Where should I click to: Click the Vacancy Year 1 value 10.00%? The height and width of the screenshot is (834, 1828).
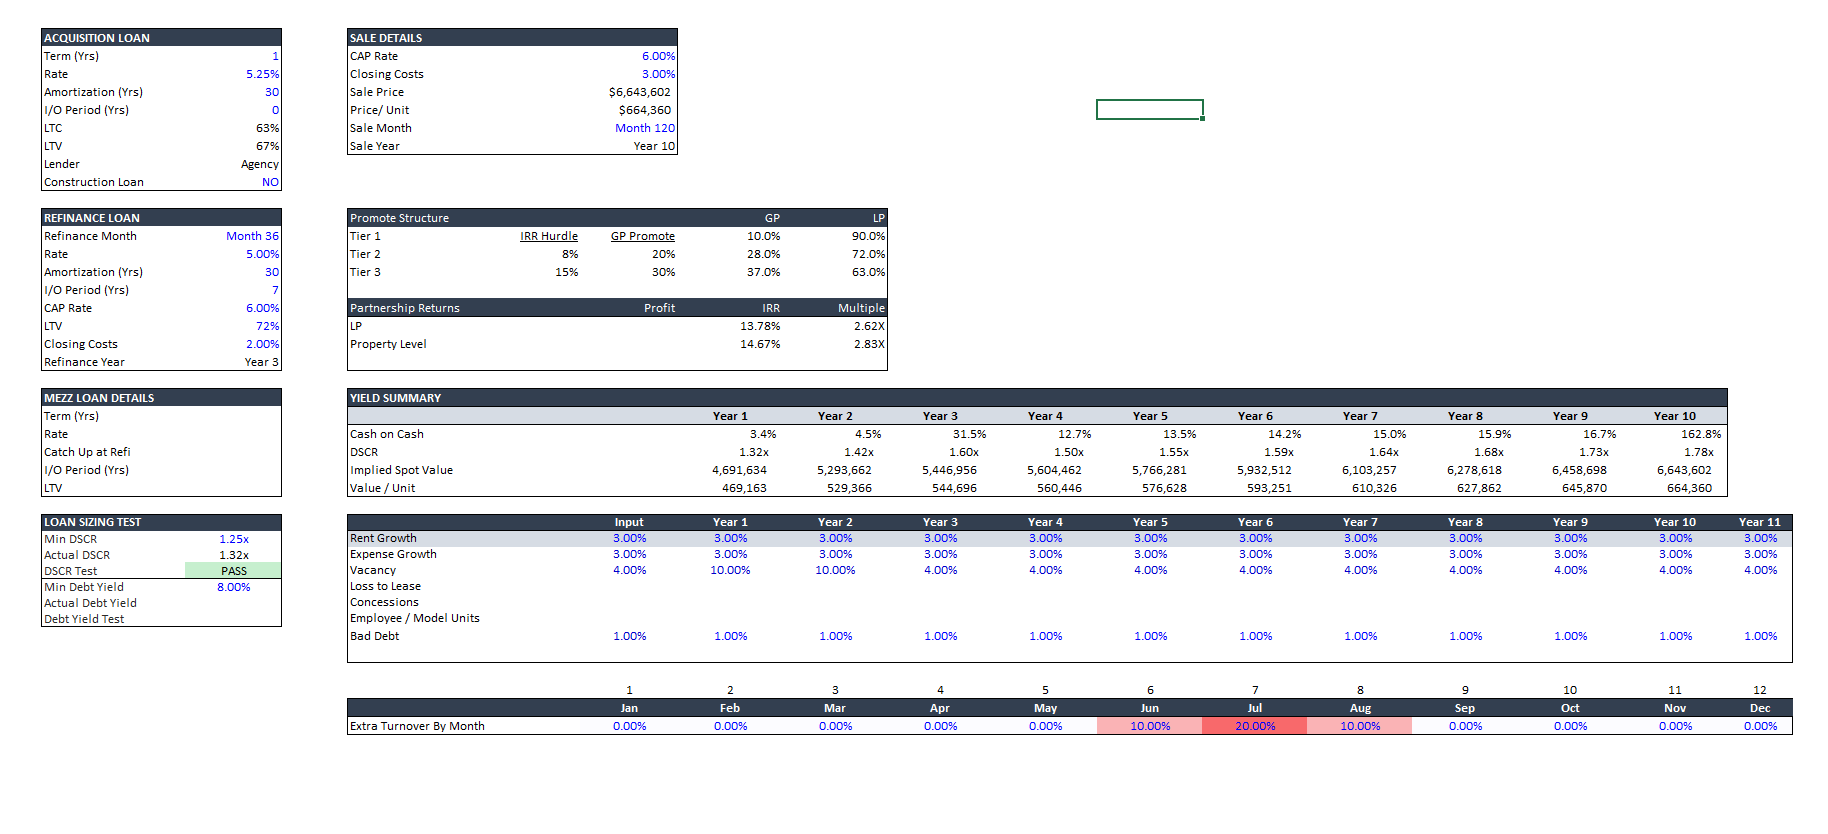pos(731,570)
